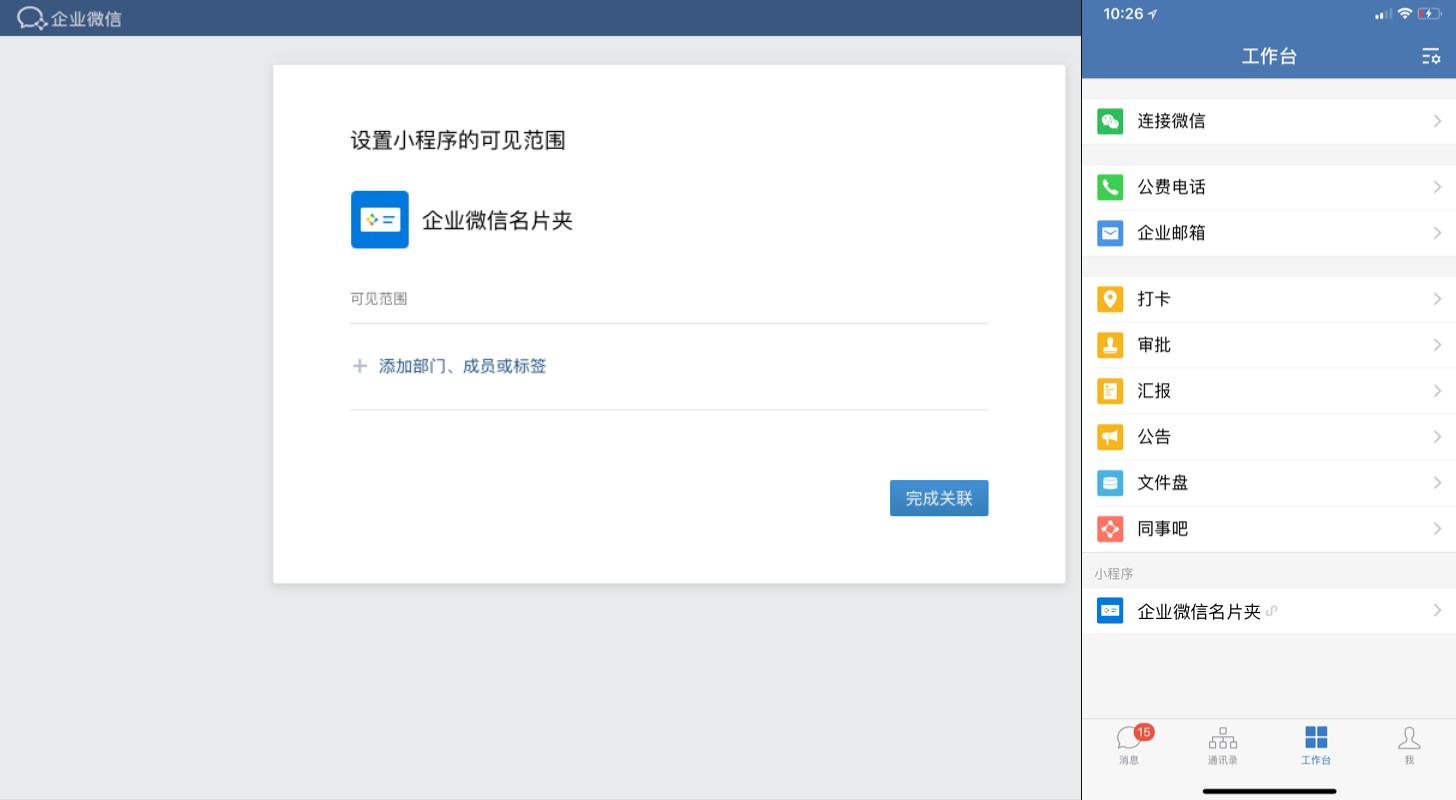Screen dimensions: 1456x800
Task: Click the plus icon beside 添加部门、成员或标签
Action: 360,366
